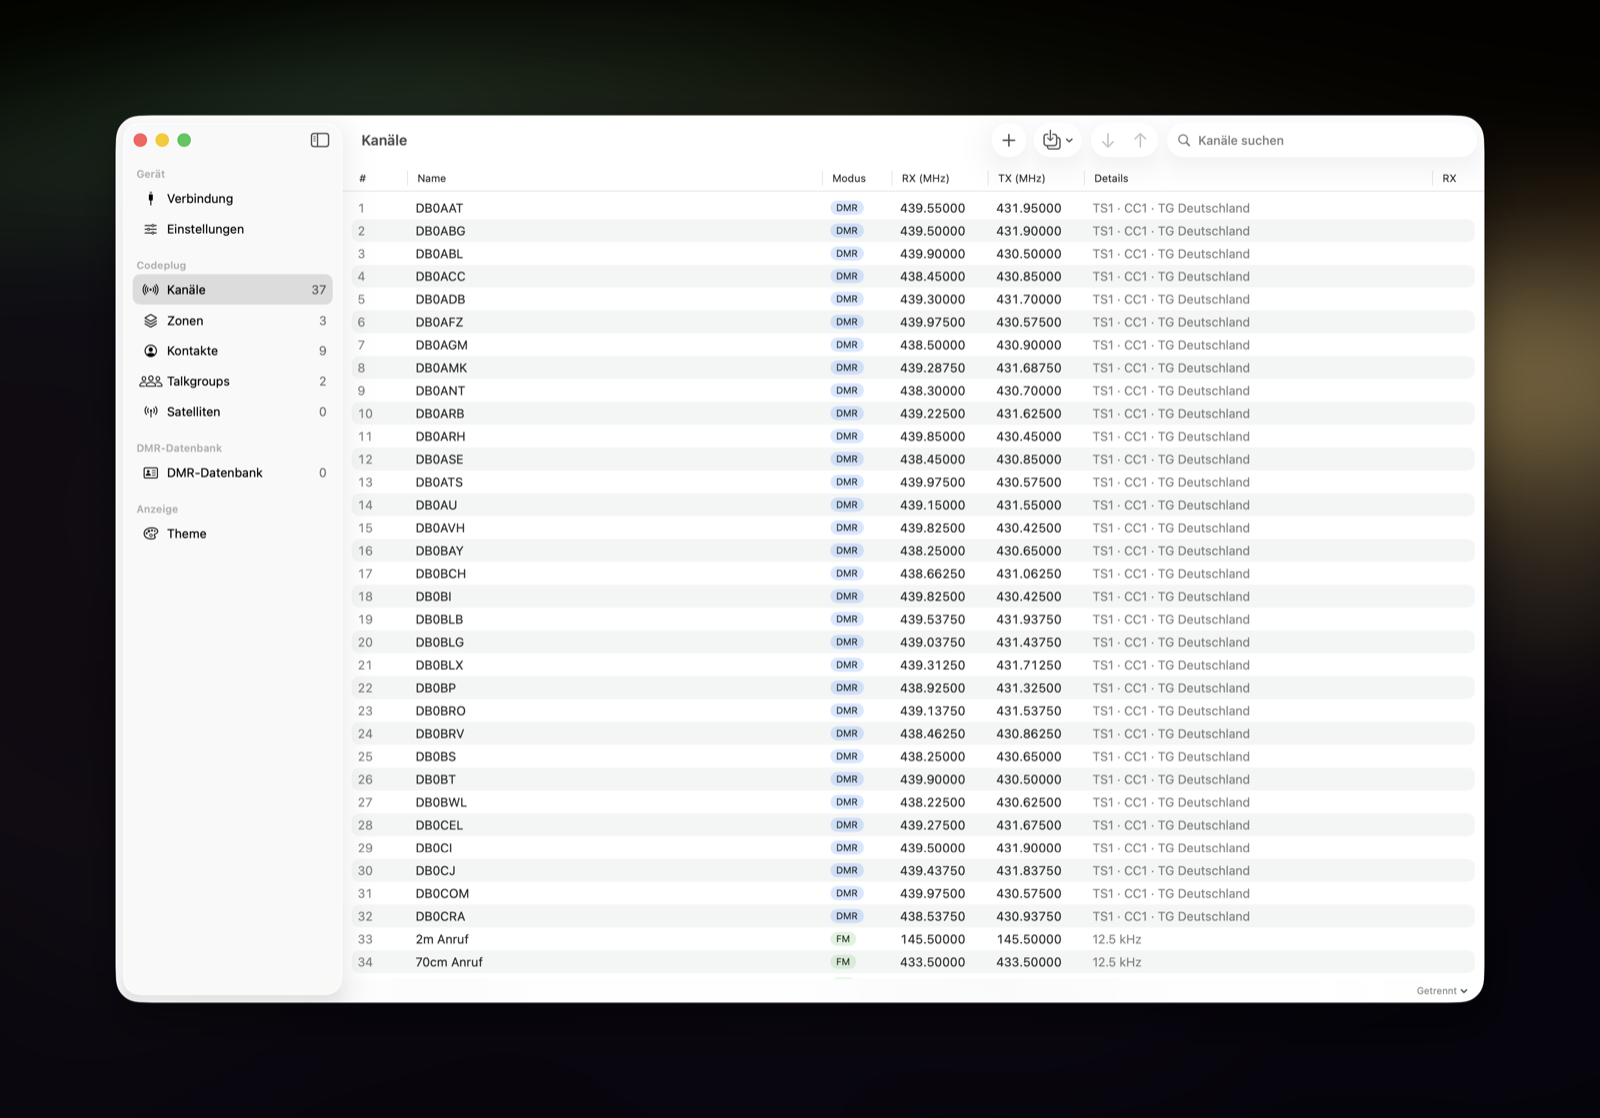
Task: Open the Talkgroups section
Action: pos(232,381)
